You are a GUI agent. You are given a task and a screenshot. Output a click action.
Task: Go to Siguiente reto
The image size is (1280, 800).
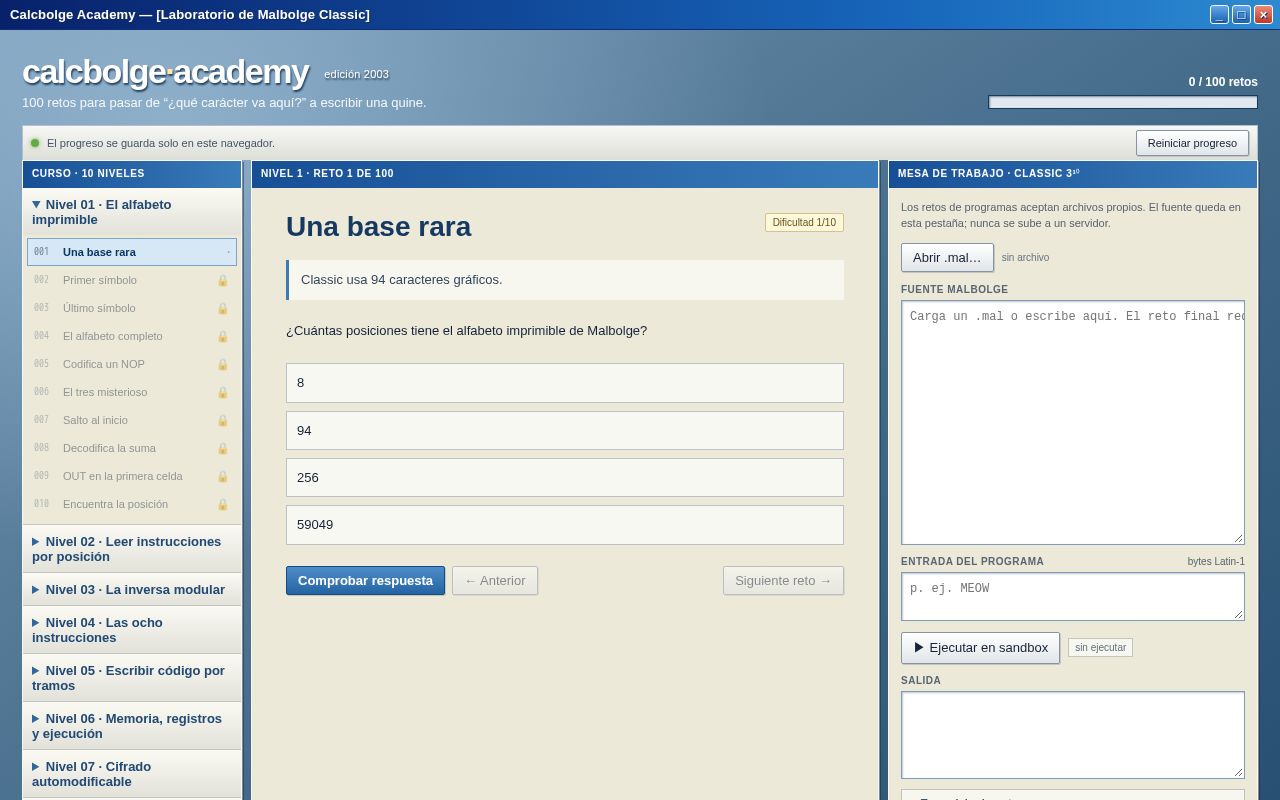783,581
